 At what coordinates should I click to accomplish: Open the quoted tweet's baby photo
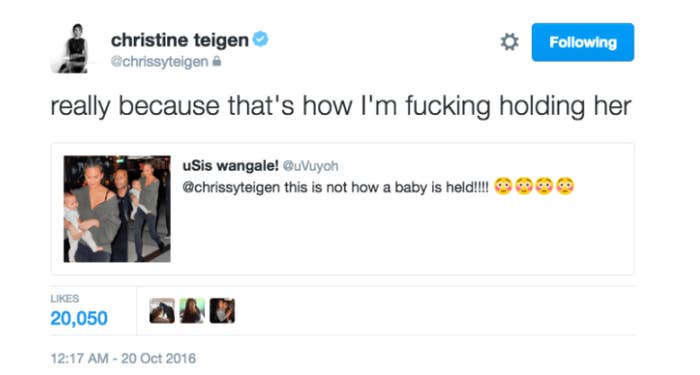117,208
